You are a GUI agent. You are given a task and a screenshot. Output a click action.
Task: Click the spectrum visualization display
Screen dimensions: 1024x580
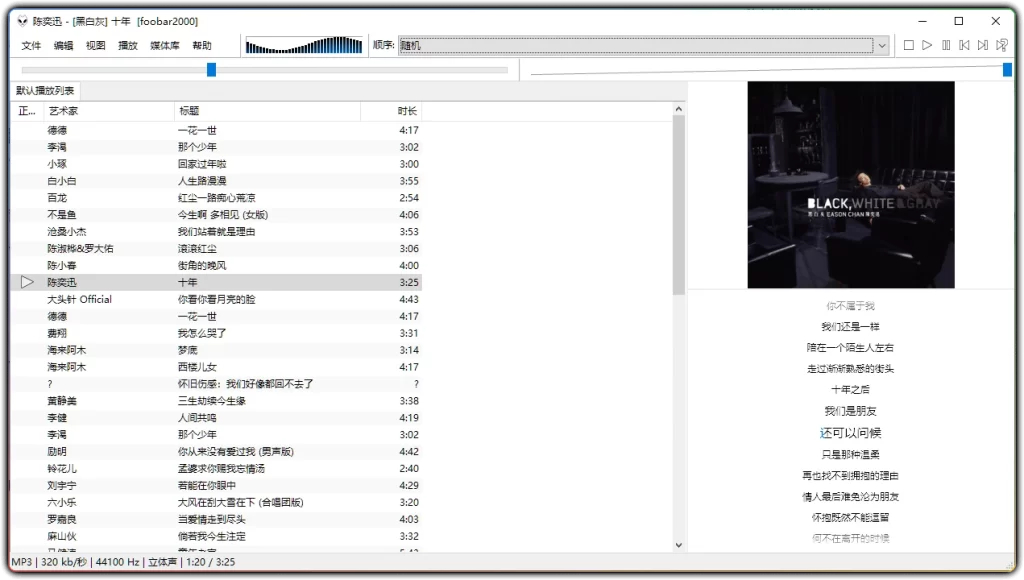click(305, 44)
